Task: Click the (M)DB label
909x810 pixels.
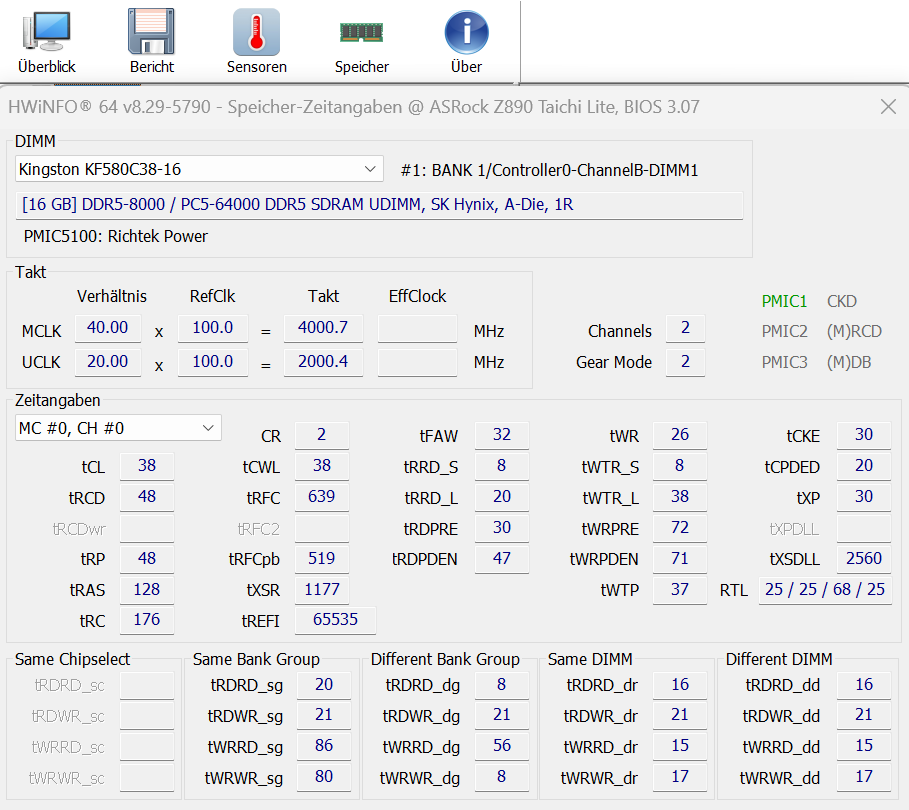Action: pyautogui.click(x=849, y=362)
